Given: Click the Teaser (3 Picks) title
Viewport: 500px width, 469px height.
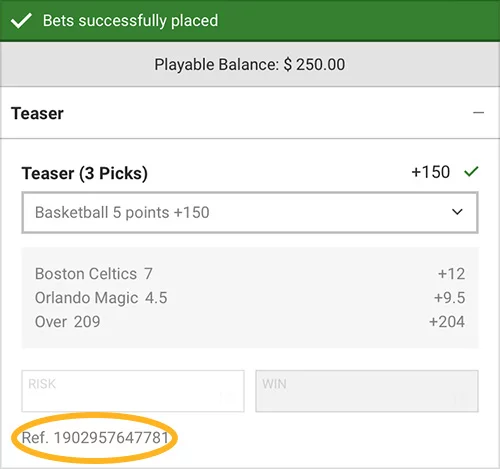Looking at the screenshot, I should click(84, 173).
